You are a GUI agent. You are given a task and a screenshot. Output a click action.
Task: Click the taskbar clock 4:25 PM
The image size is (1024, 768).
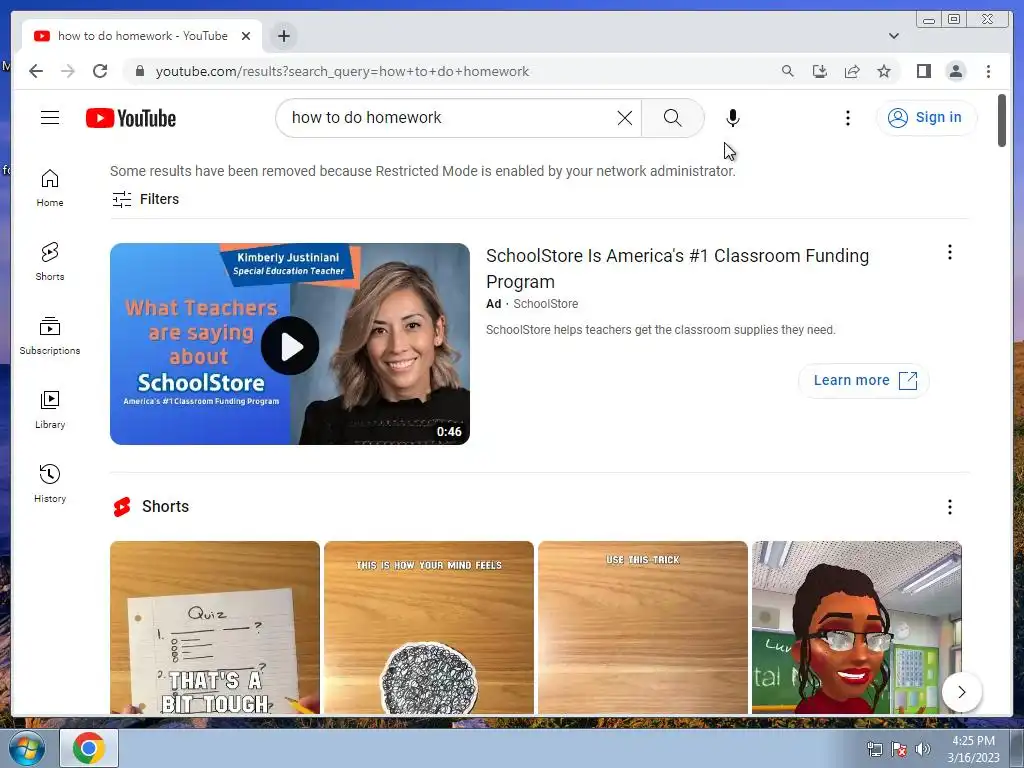click(973, 741)
